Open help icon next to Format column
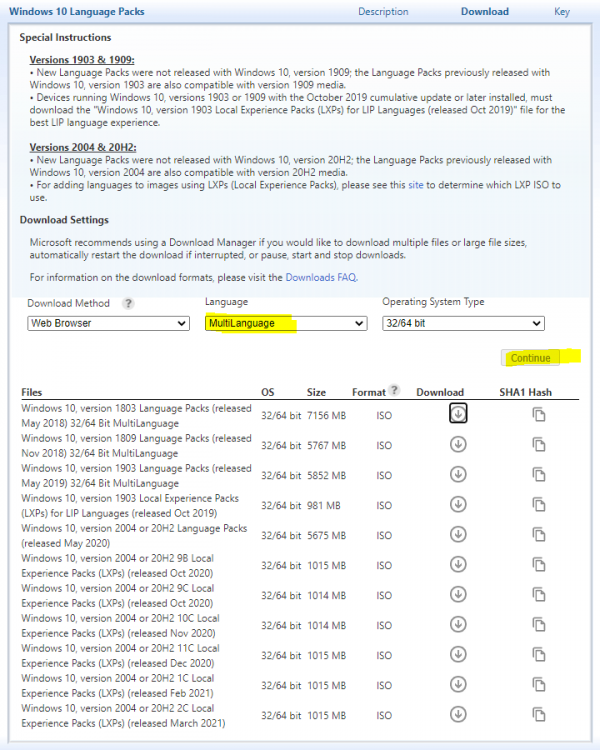Image resolution: width=600 pixels, height=750 pixels. [394, 390]
